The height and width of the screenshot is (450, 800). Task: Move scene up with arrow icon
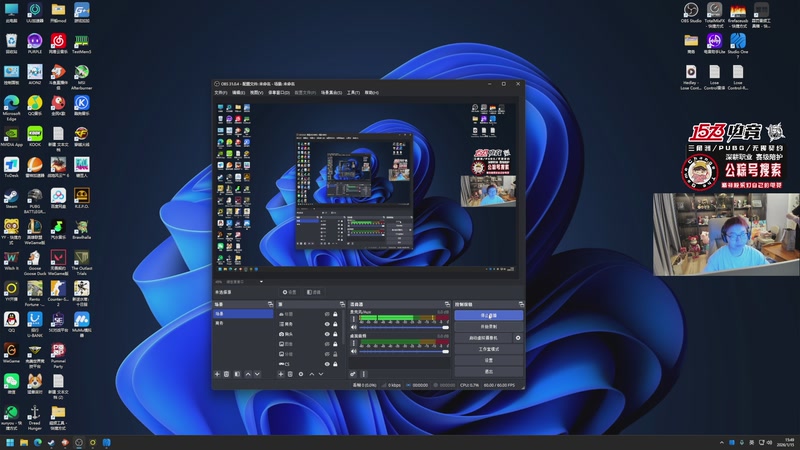pos(248,374)
